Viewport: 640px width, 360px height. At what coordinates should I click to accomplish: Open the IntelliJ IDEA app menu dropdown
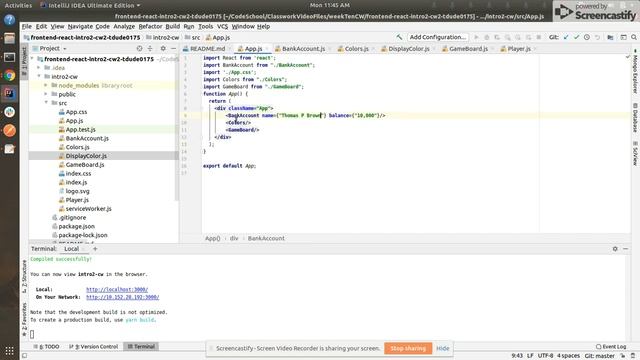click(x=90, y=5)
